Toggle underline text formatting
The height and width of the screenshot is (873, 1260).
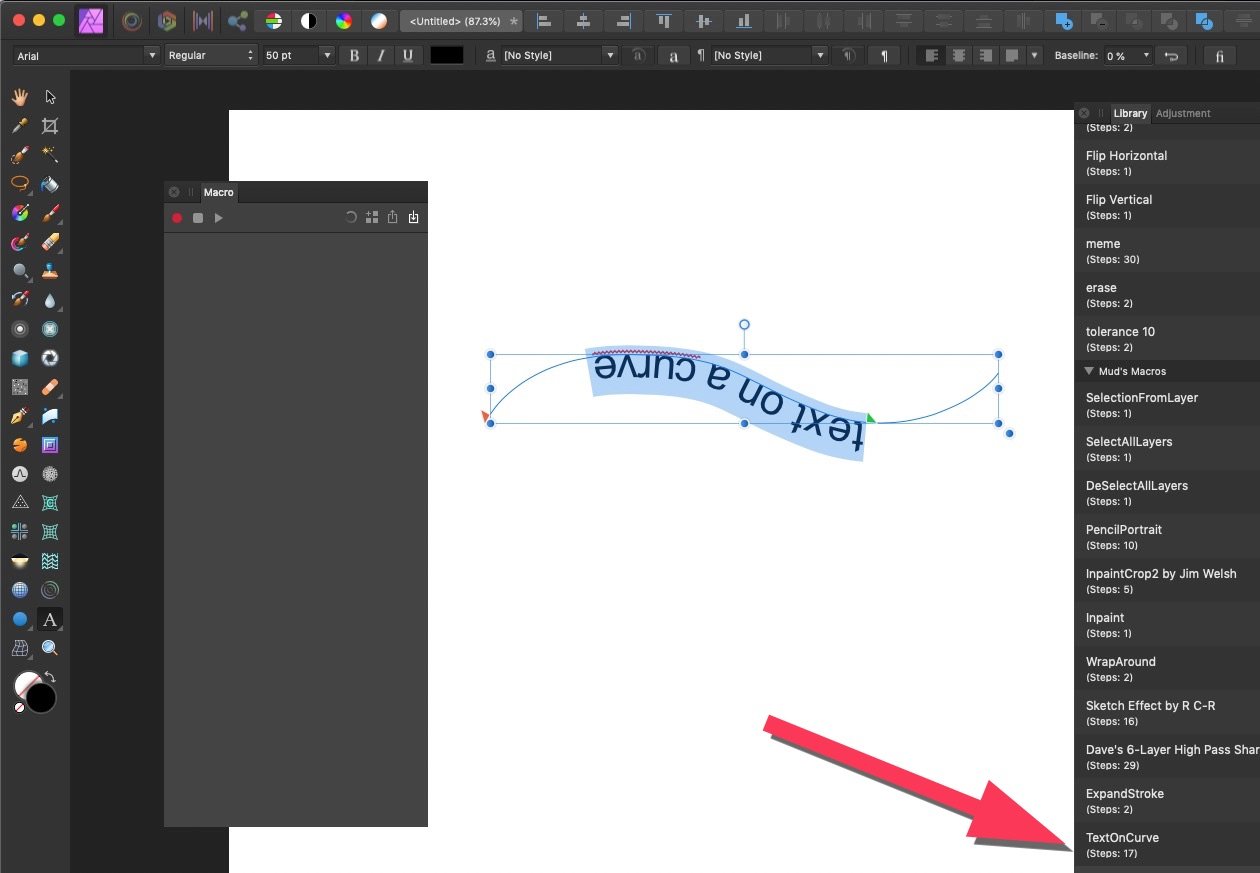408,55
